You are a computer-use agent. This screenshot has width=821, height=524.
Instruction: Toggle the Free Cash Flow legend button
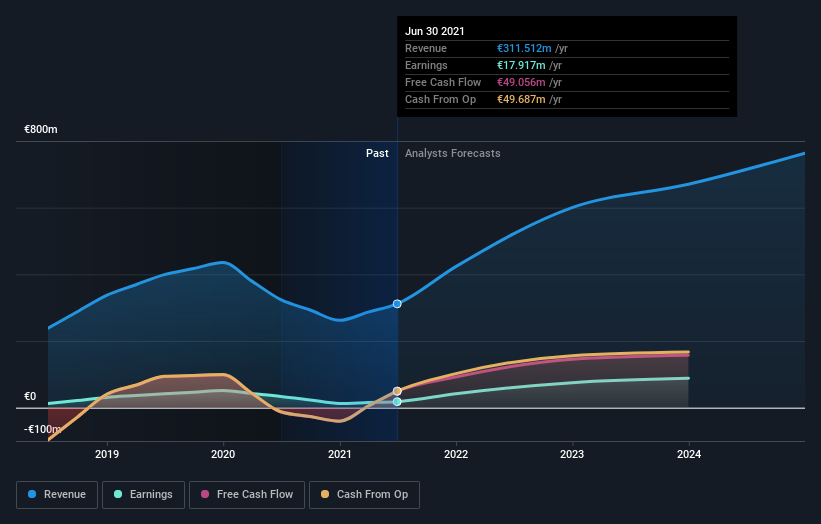click(247, 495)
